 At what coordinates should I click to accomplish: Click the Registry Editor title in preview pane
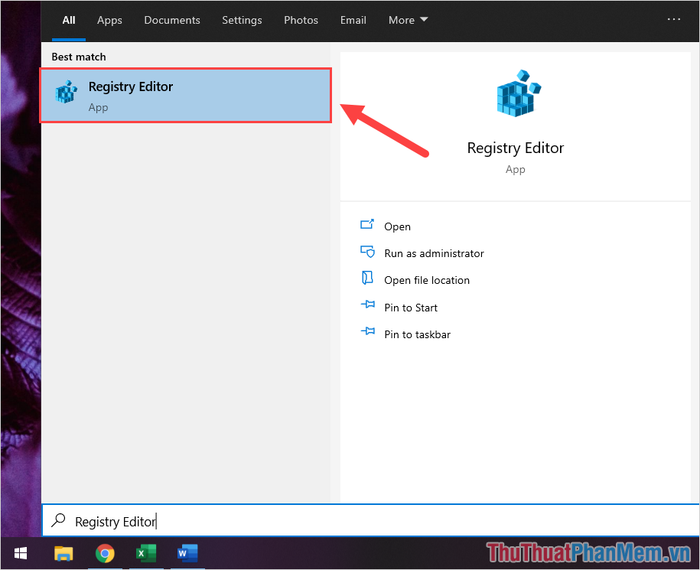pos(515,148)
